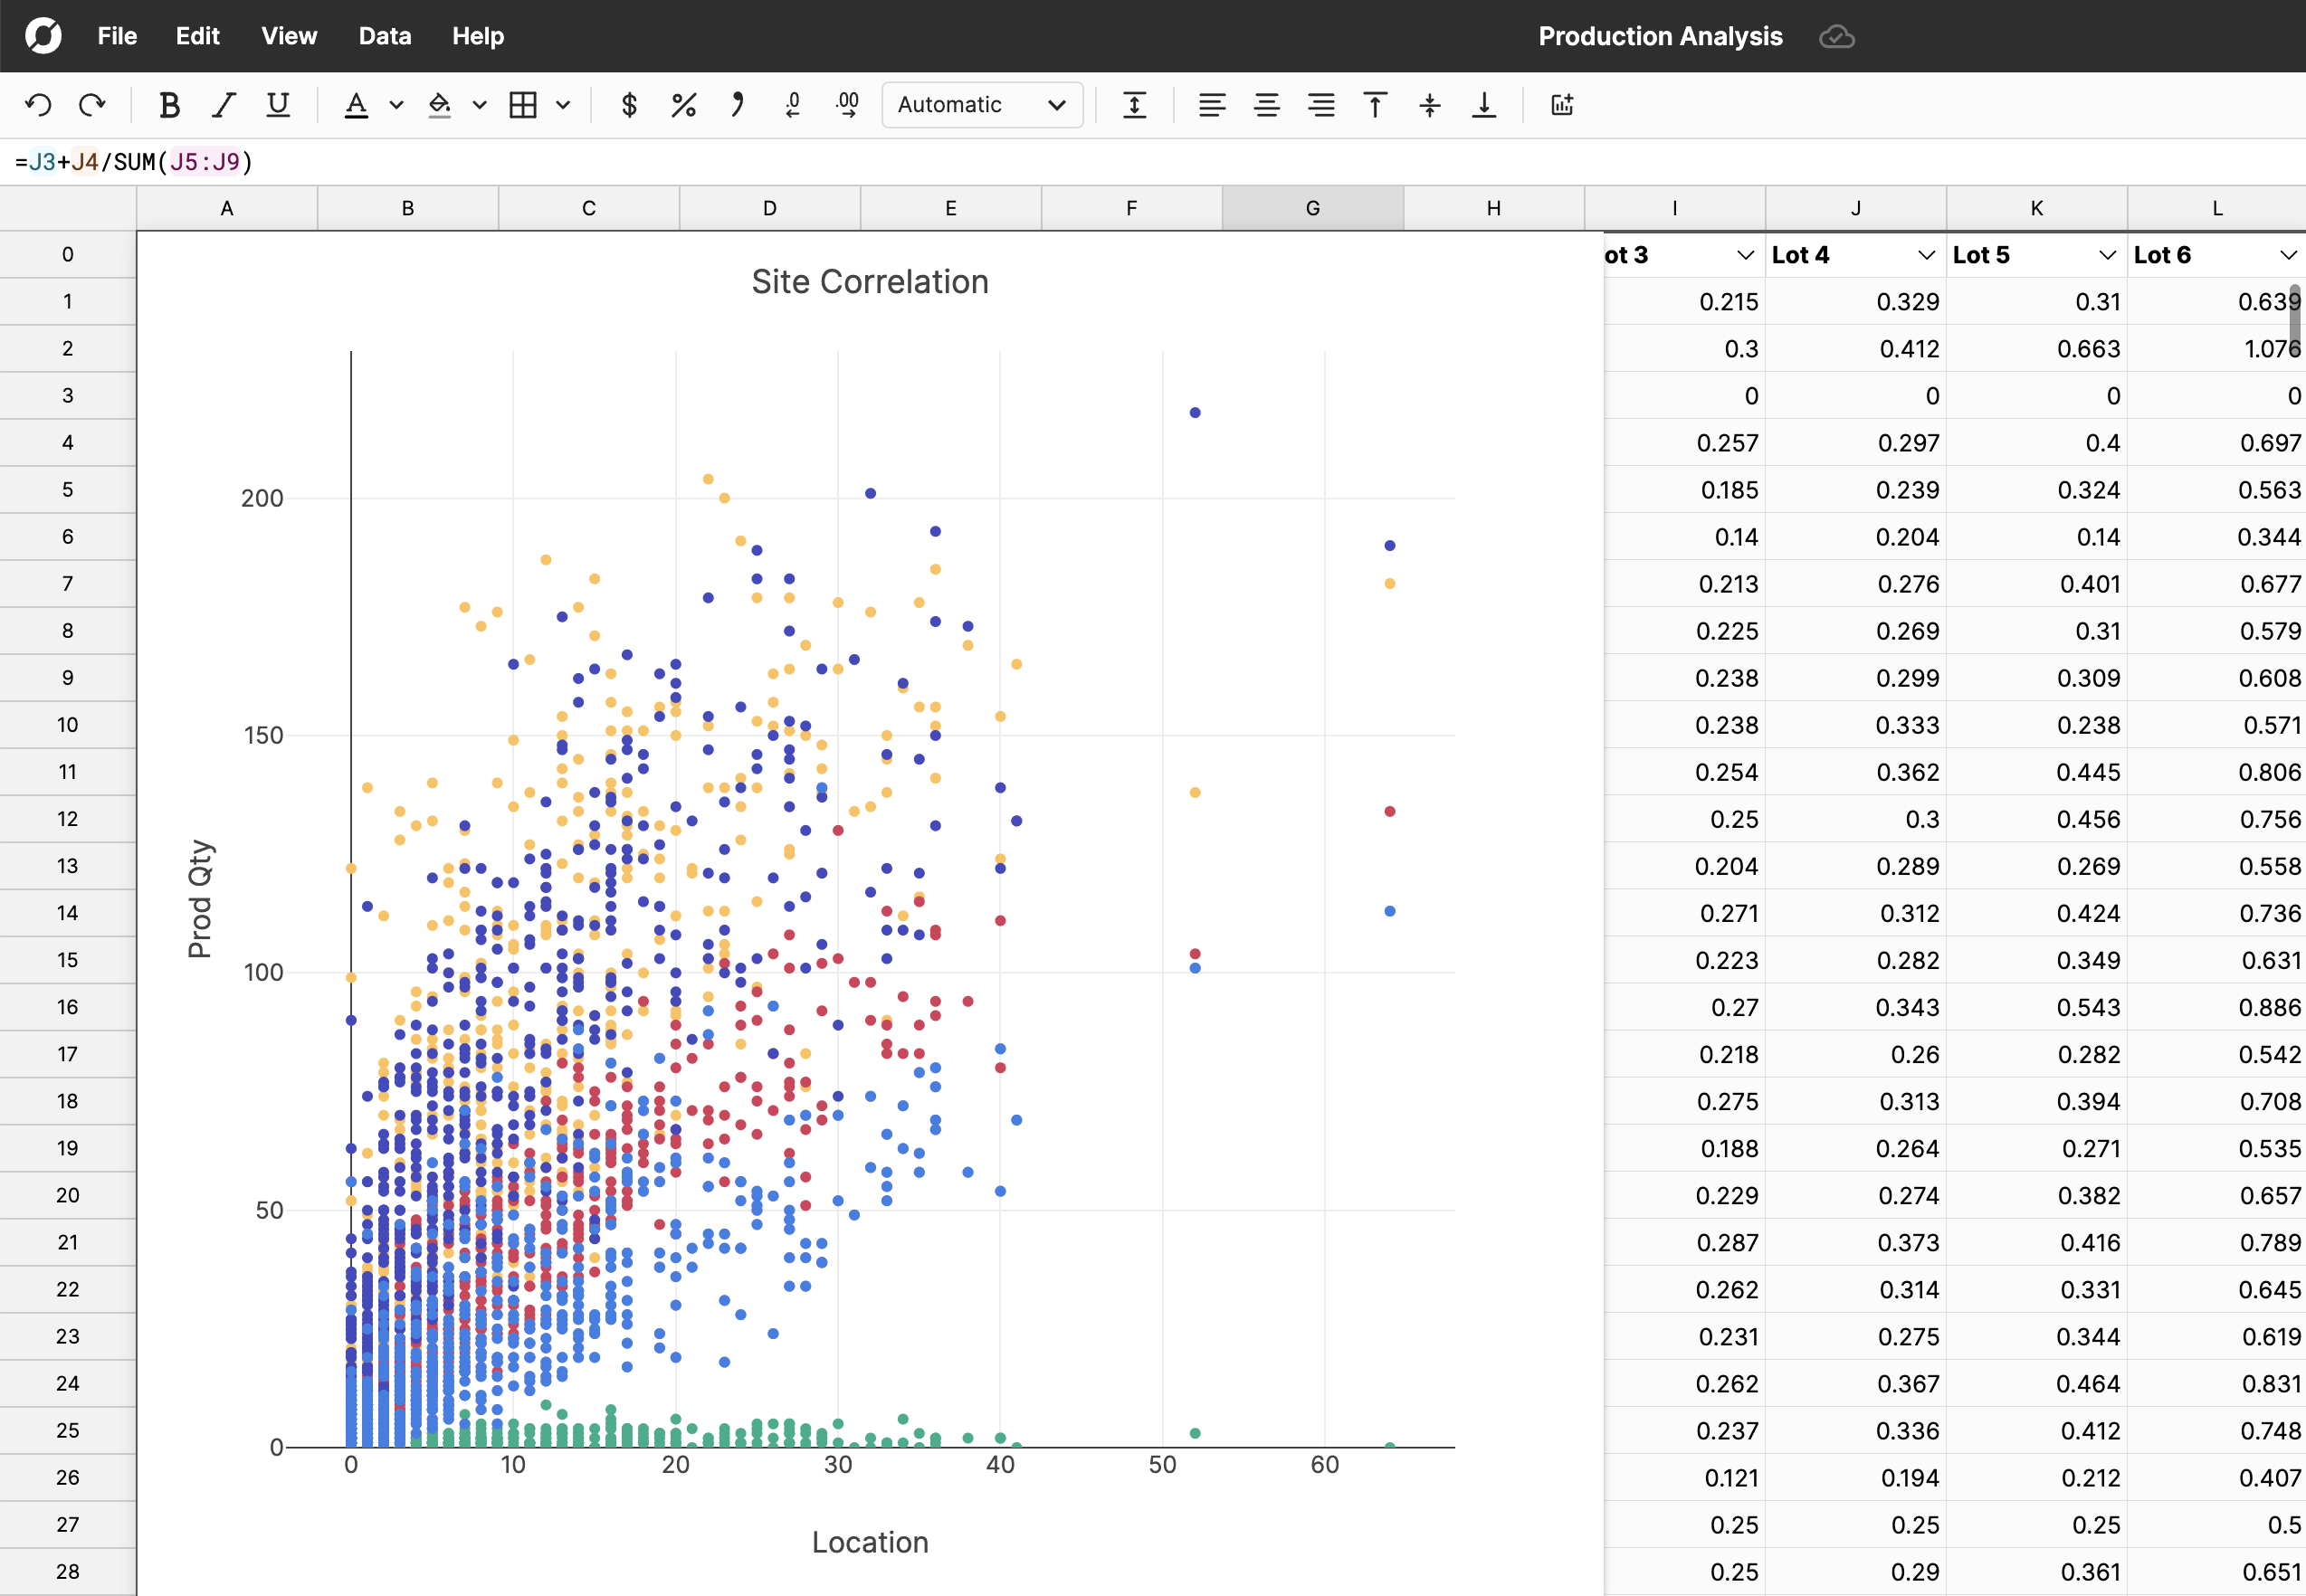
Task: Toggle underline formatting
Action: 278,105
